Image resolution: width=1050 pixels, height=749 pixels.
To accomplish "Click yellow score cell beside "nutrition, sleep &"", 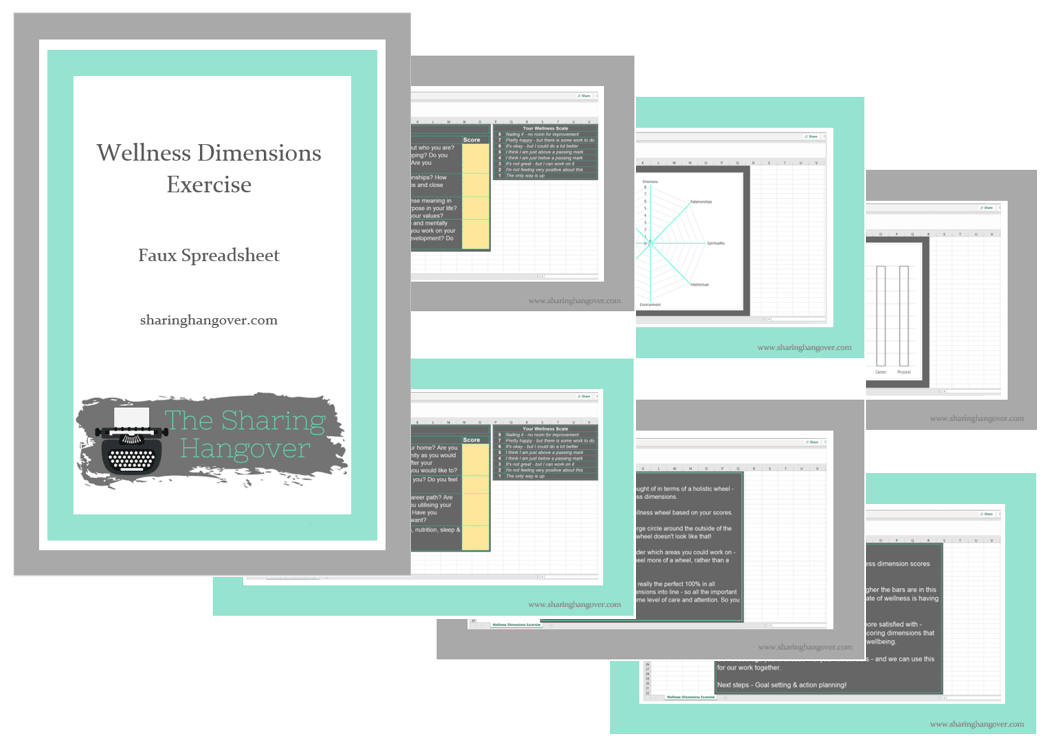I will 475,537.
